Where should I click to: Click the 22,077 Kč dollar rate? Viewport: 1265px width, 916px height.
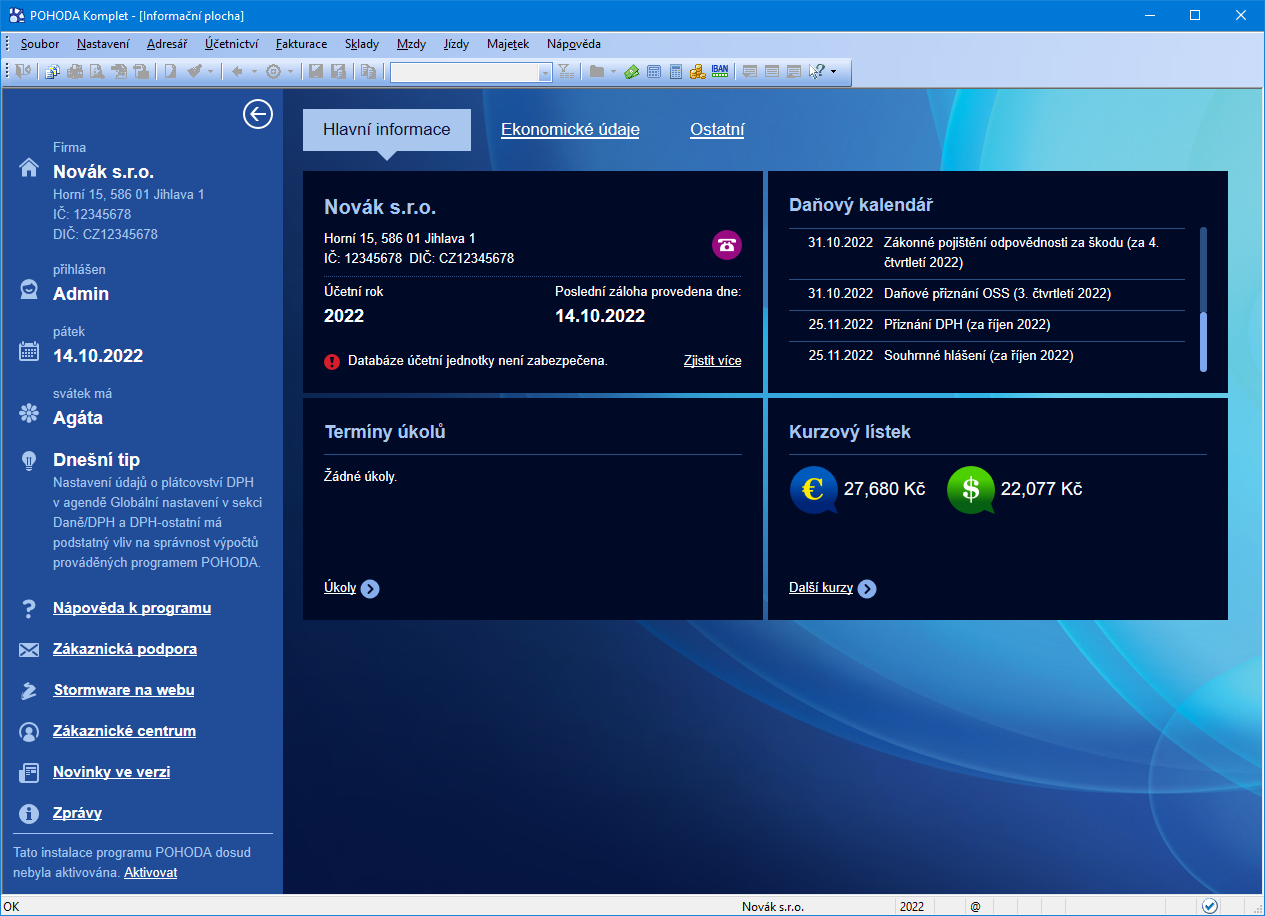[1042, 489]
